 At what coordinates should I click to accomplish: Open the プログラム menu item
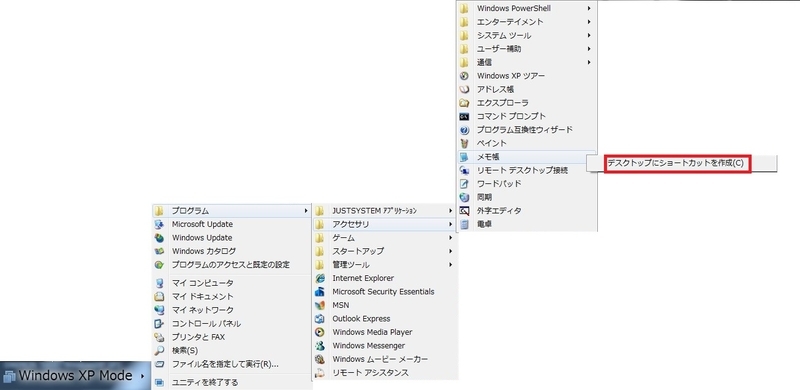click(x=232, y=210)
